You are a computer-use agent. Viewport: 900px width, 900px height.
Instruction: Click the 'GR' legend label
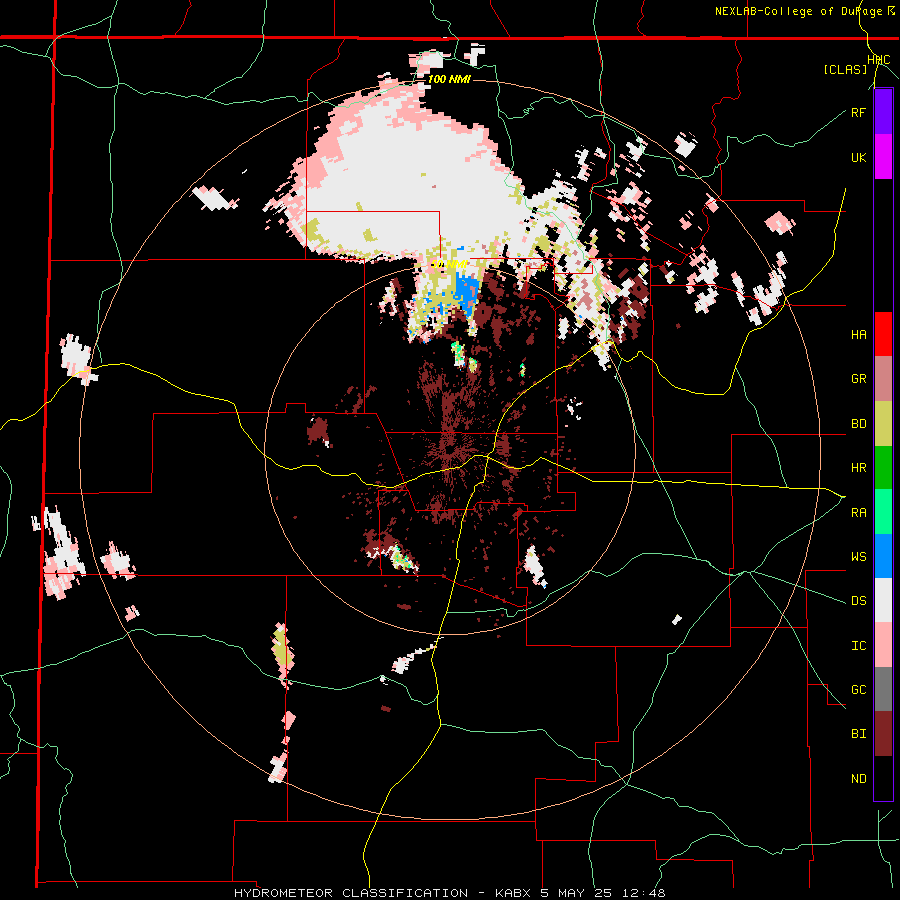point(858,379)
